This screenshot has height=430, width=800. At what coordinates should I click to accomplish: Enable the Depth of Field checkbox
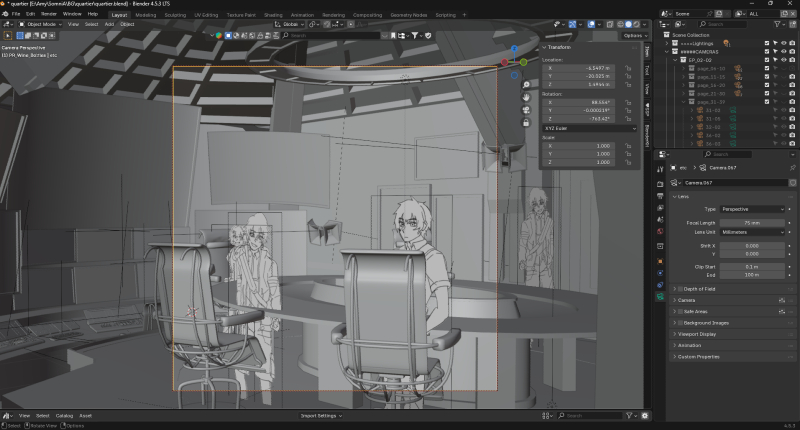click(x=683, y=288)
